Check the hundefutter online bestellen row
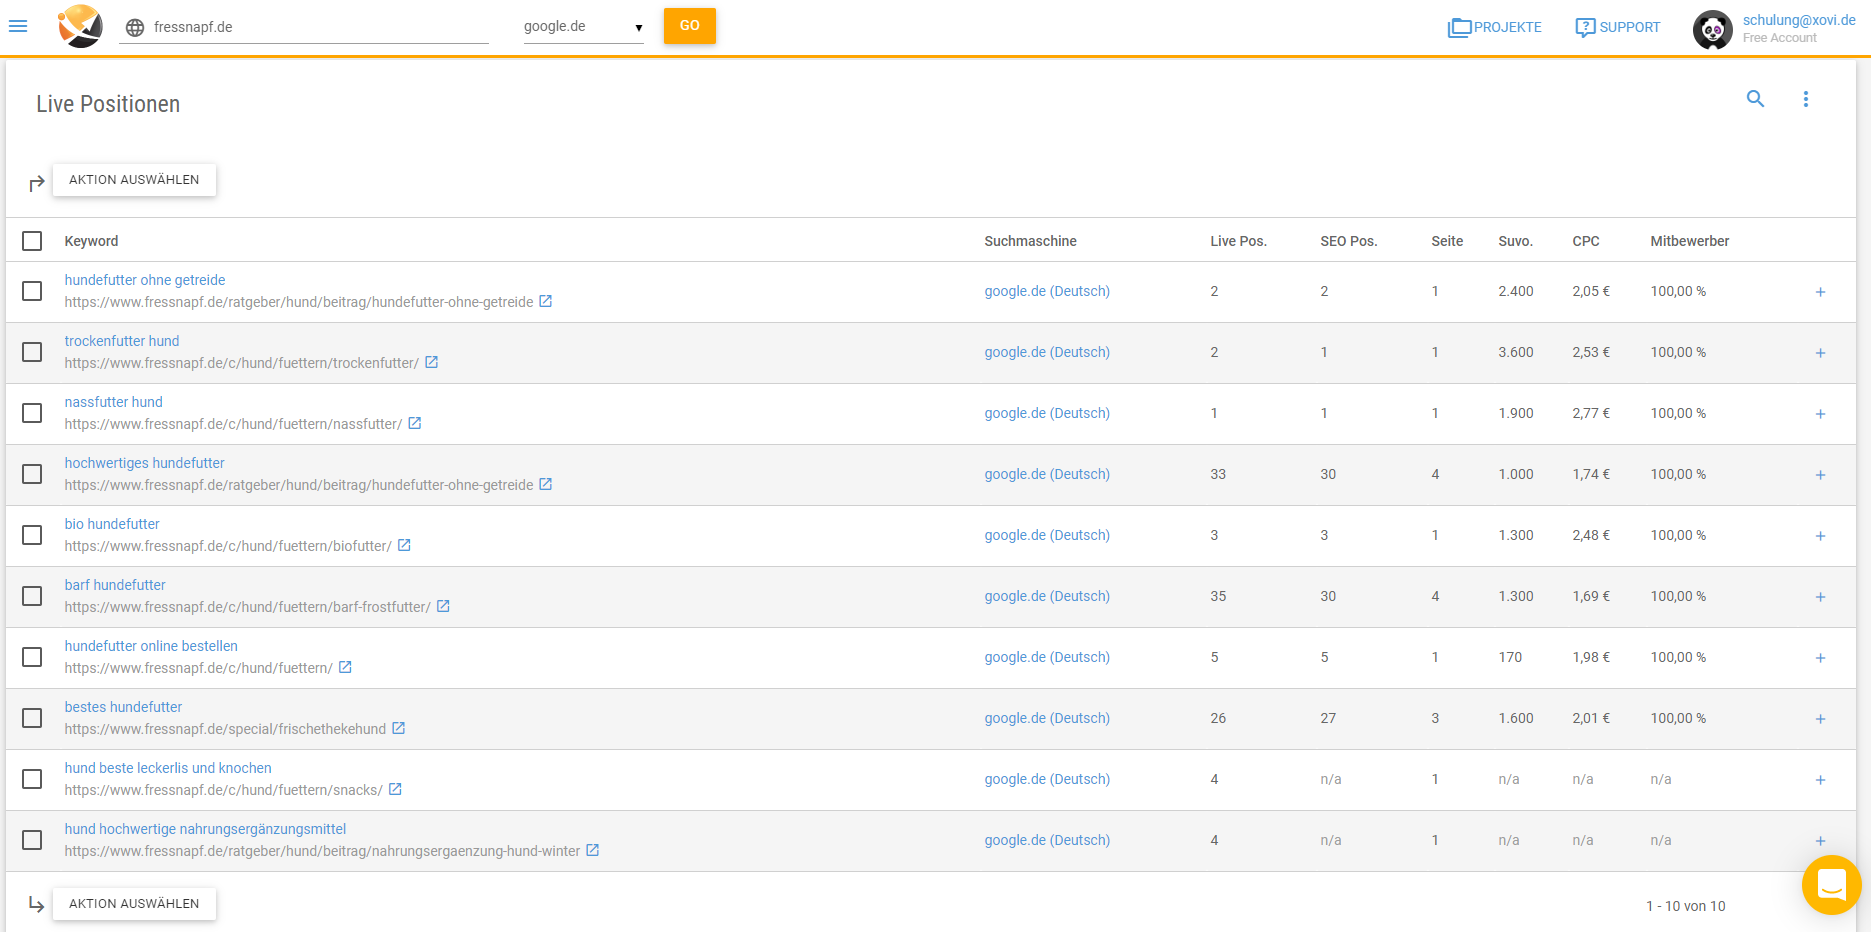Screen dimensions: 1871x932 tap(32, 657)
